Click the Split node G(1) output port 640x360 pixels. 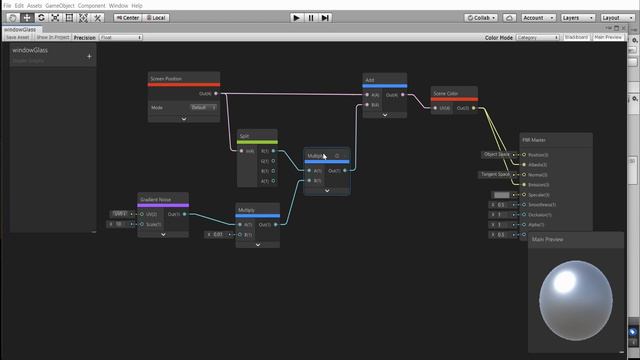(273, 161)
